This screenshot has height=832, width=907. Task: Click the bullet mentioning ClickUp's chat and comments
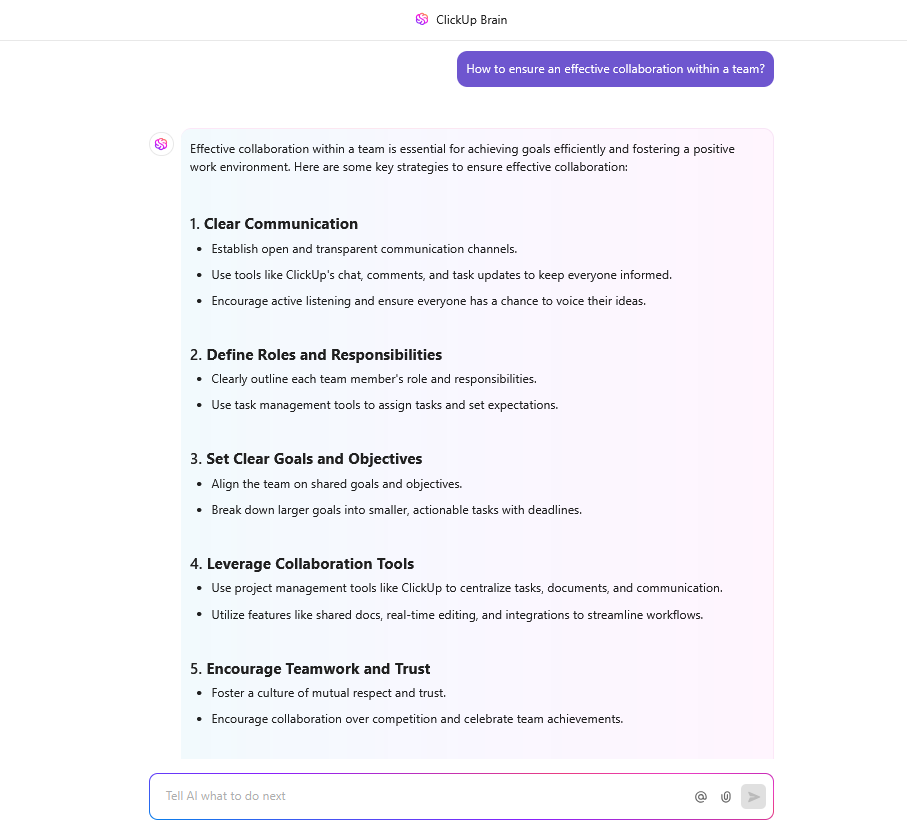(441, 275)
